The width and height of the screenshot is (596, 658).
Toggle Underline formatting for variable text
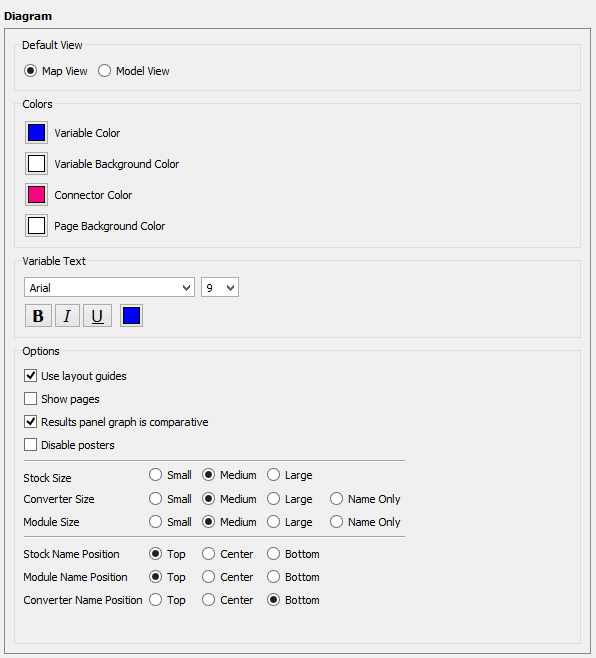click(x=97, y=316)
